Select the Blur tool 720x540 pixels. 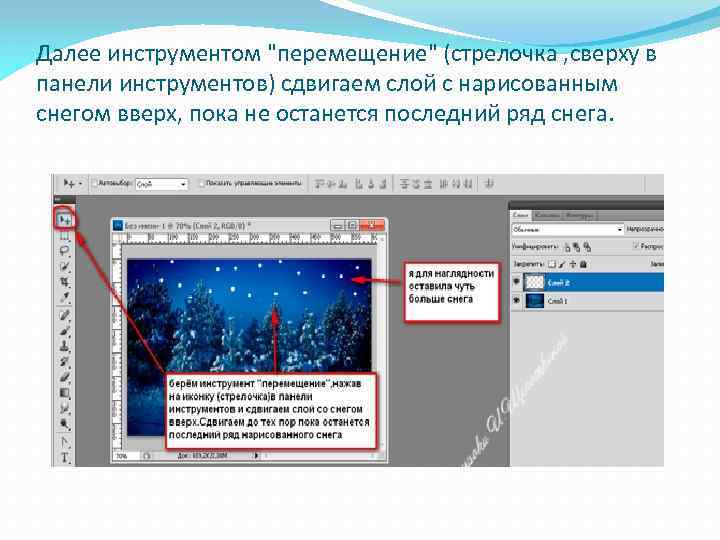click(65, 409)
